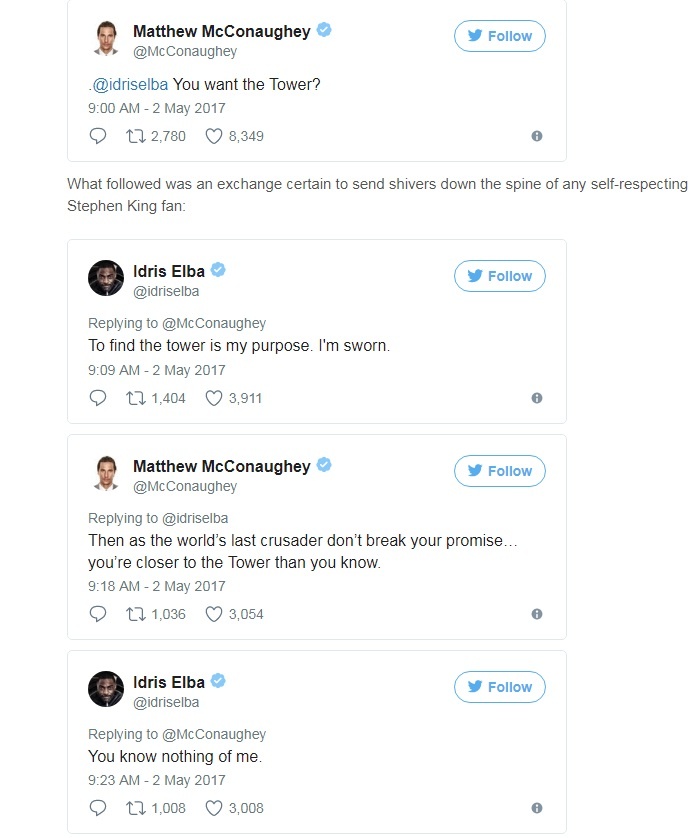Follow Matthew McConaughey in the first tweet

pyautogui.click(x=500, y=36)
